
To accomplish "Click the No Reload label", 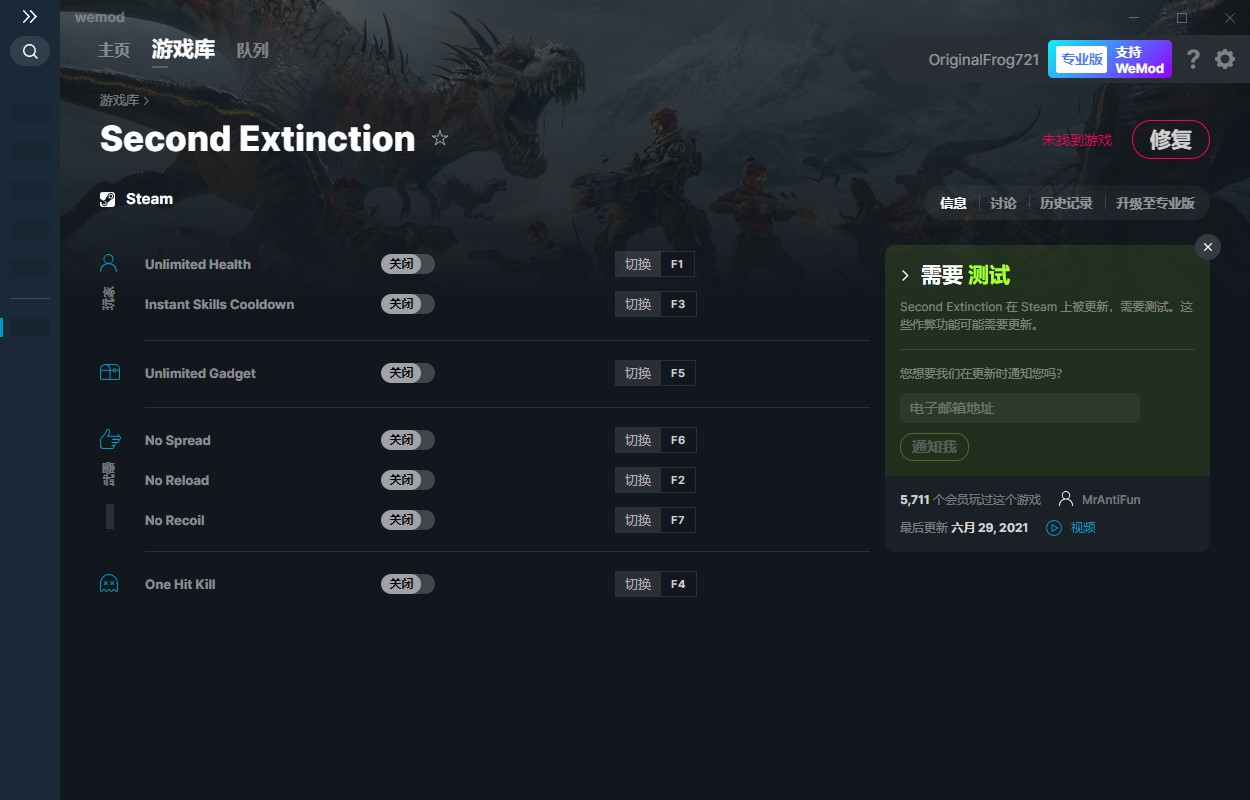I will tap(177, 480).
